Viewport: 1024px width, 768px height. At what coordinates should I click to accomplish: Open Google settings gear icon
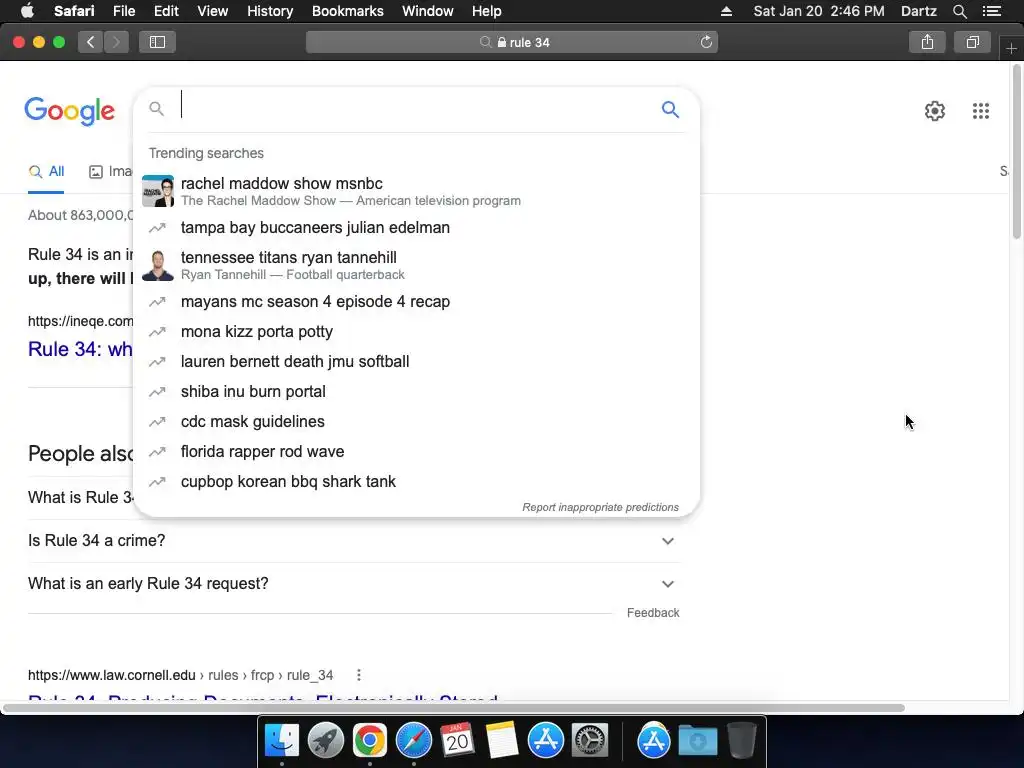coord(935,111)
